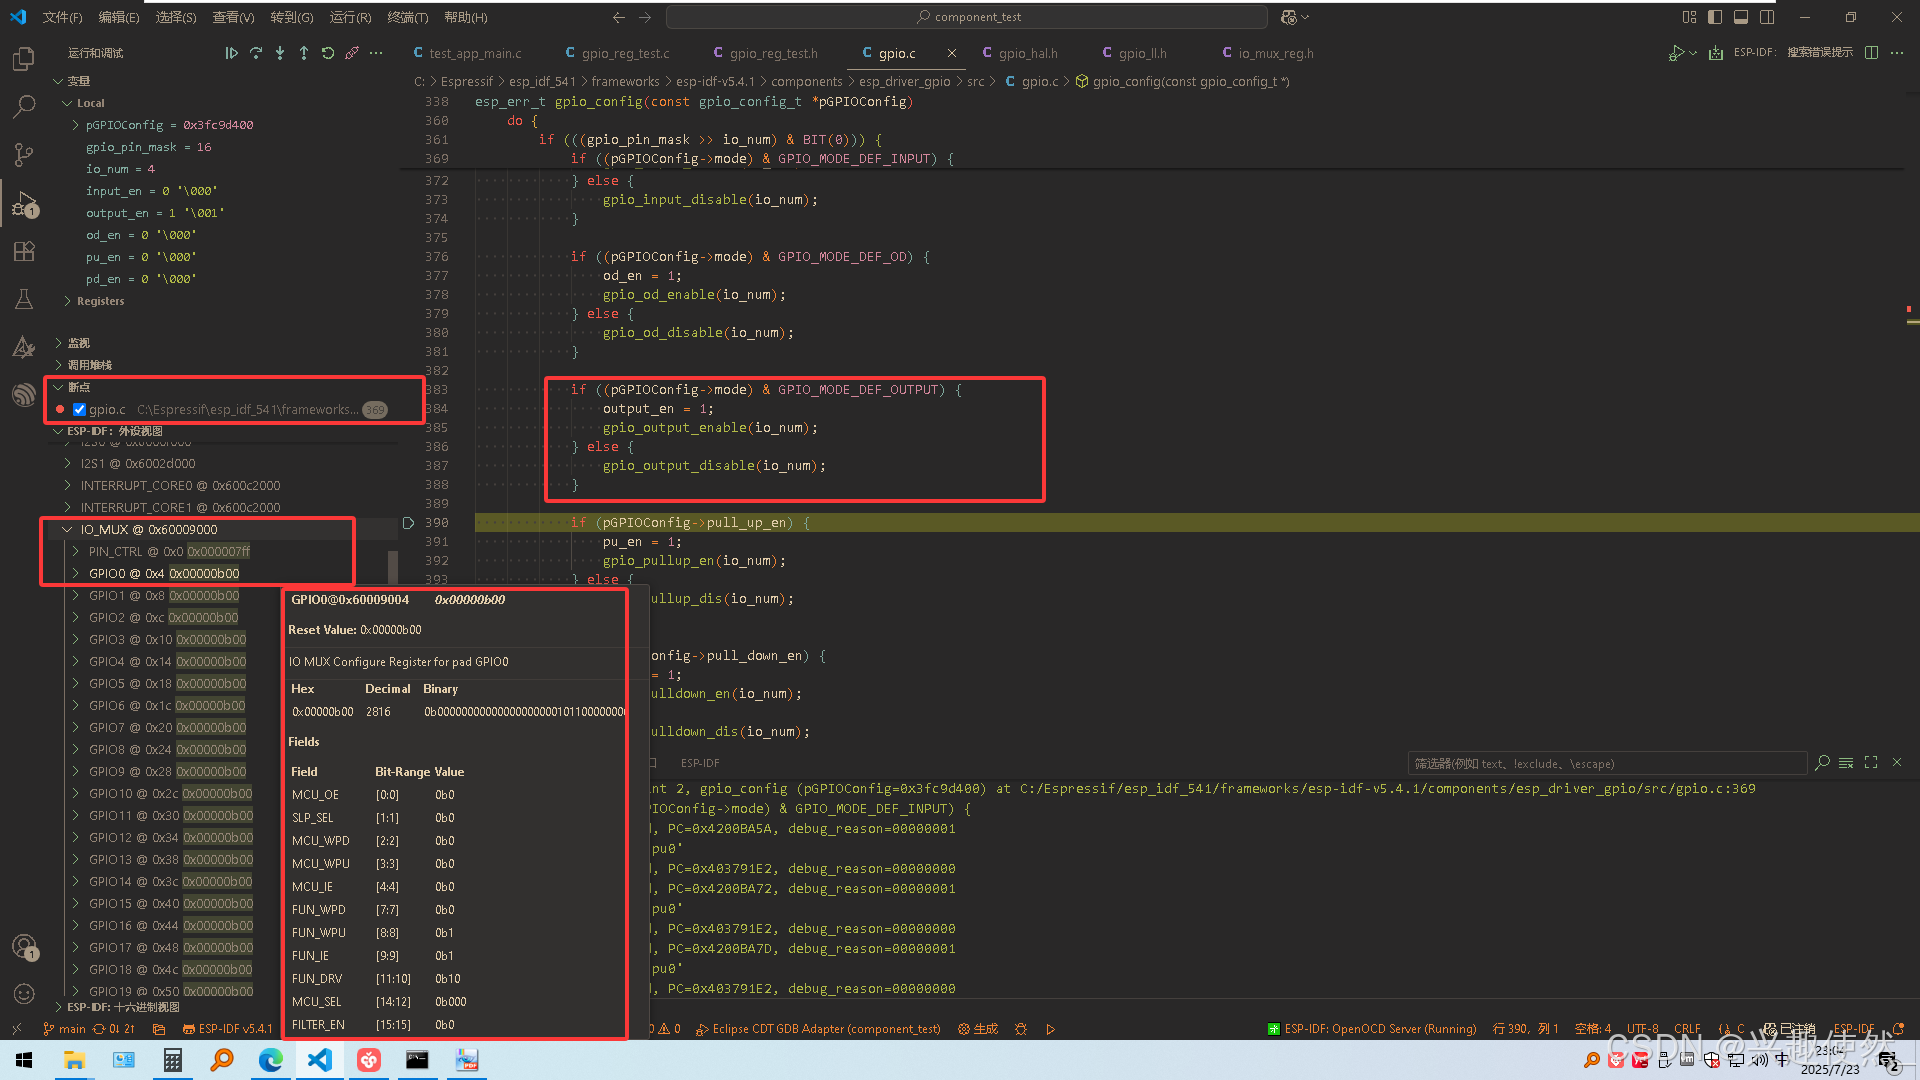Open the 文件(F) menu
1920x1080 pixels.
click(62, 17)
